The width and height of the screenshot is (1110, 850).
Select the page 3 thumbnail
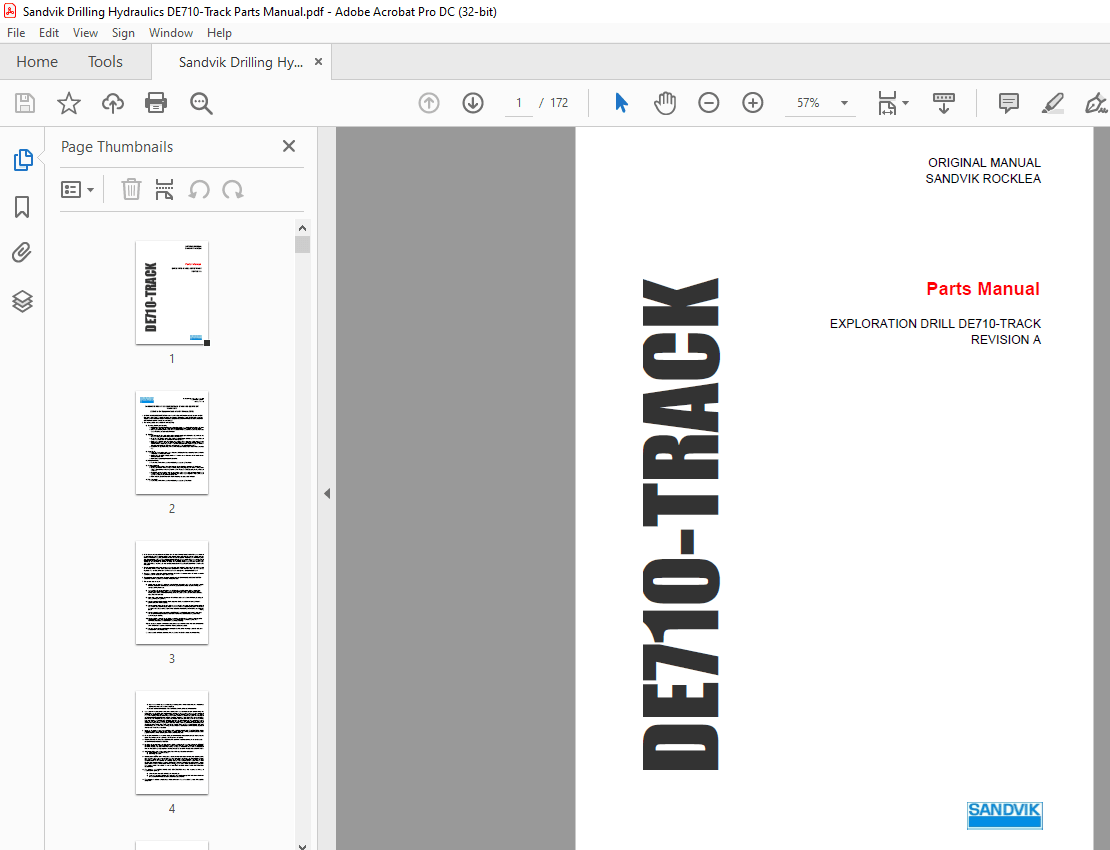[x=172, y=593]
